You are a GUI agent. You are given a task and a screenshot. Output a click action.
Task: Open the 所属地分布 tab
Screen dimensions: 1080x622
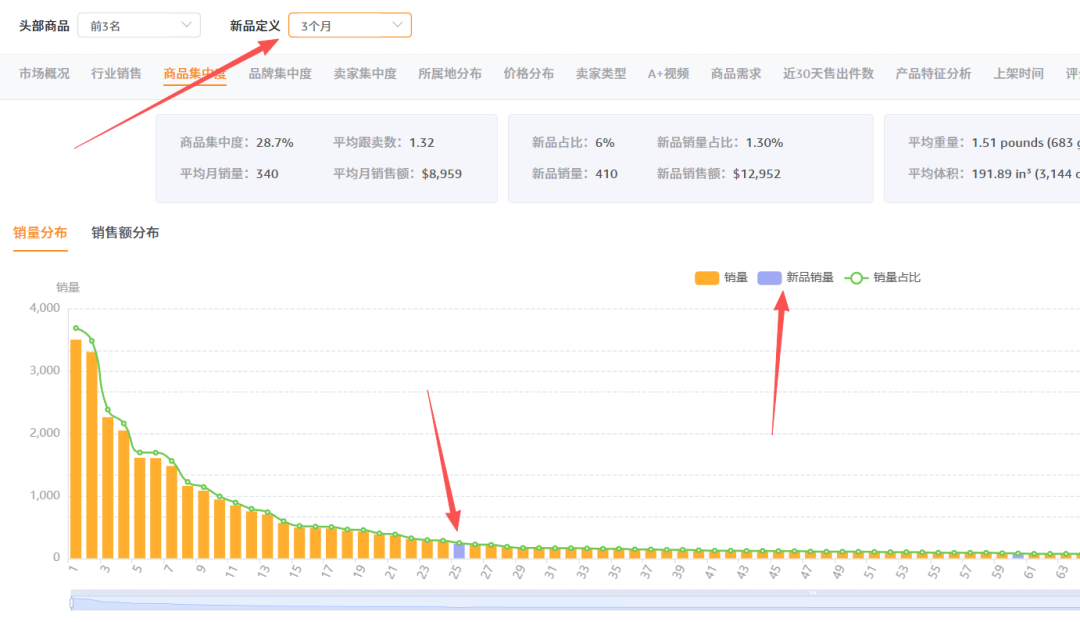pos(447,73)
